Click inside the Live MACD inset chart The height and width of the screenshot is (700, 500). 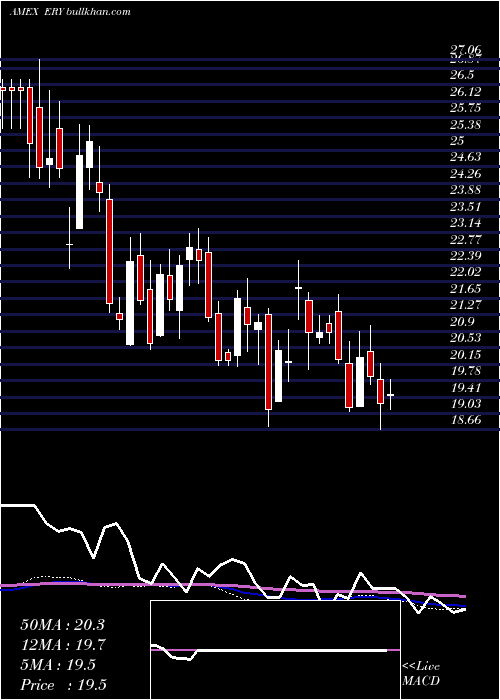pos(275,650)
